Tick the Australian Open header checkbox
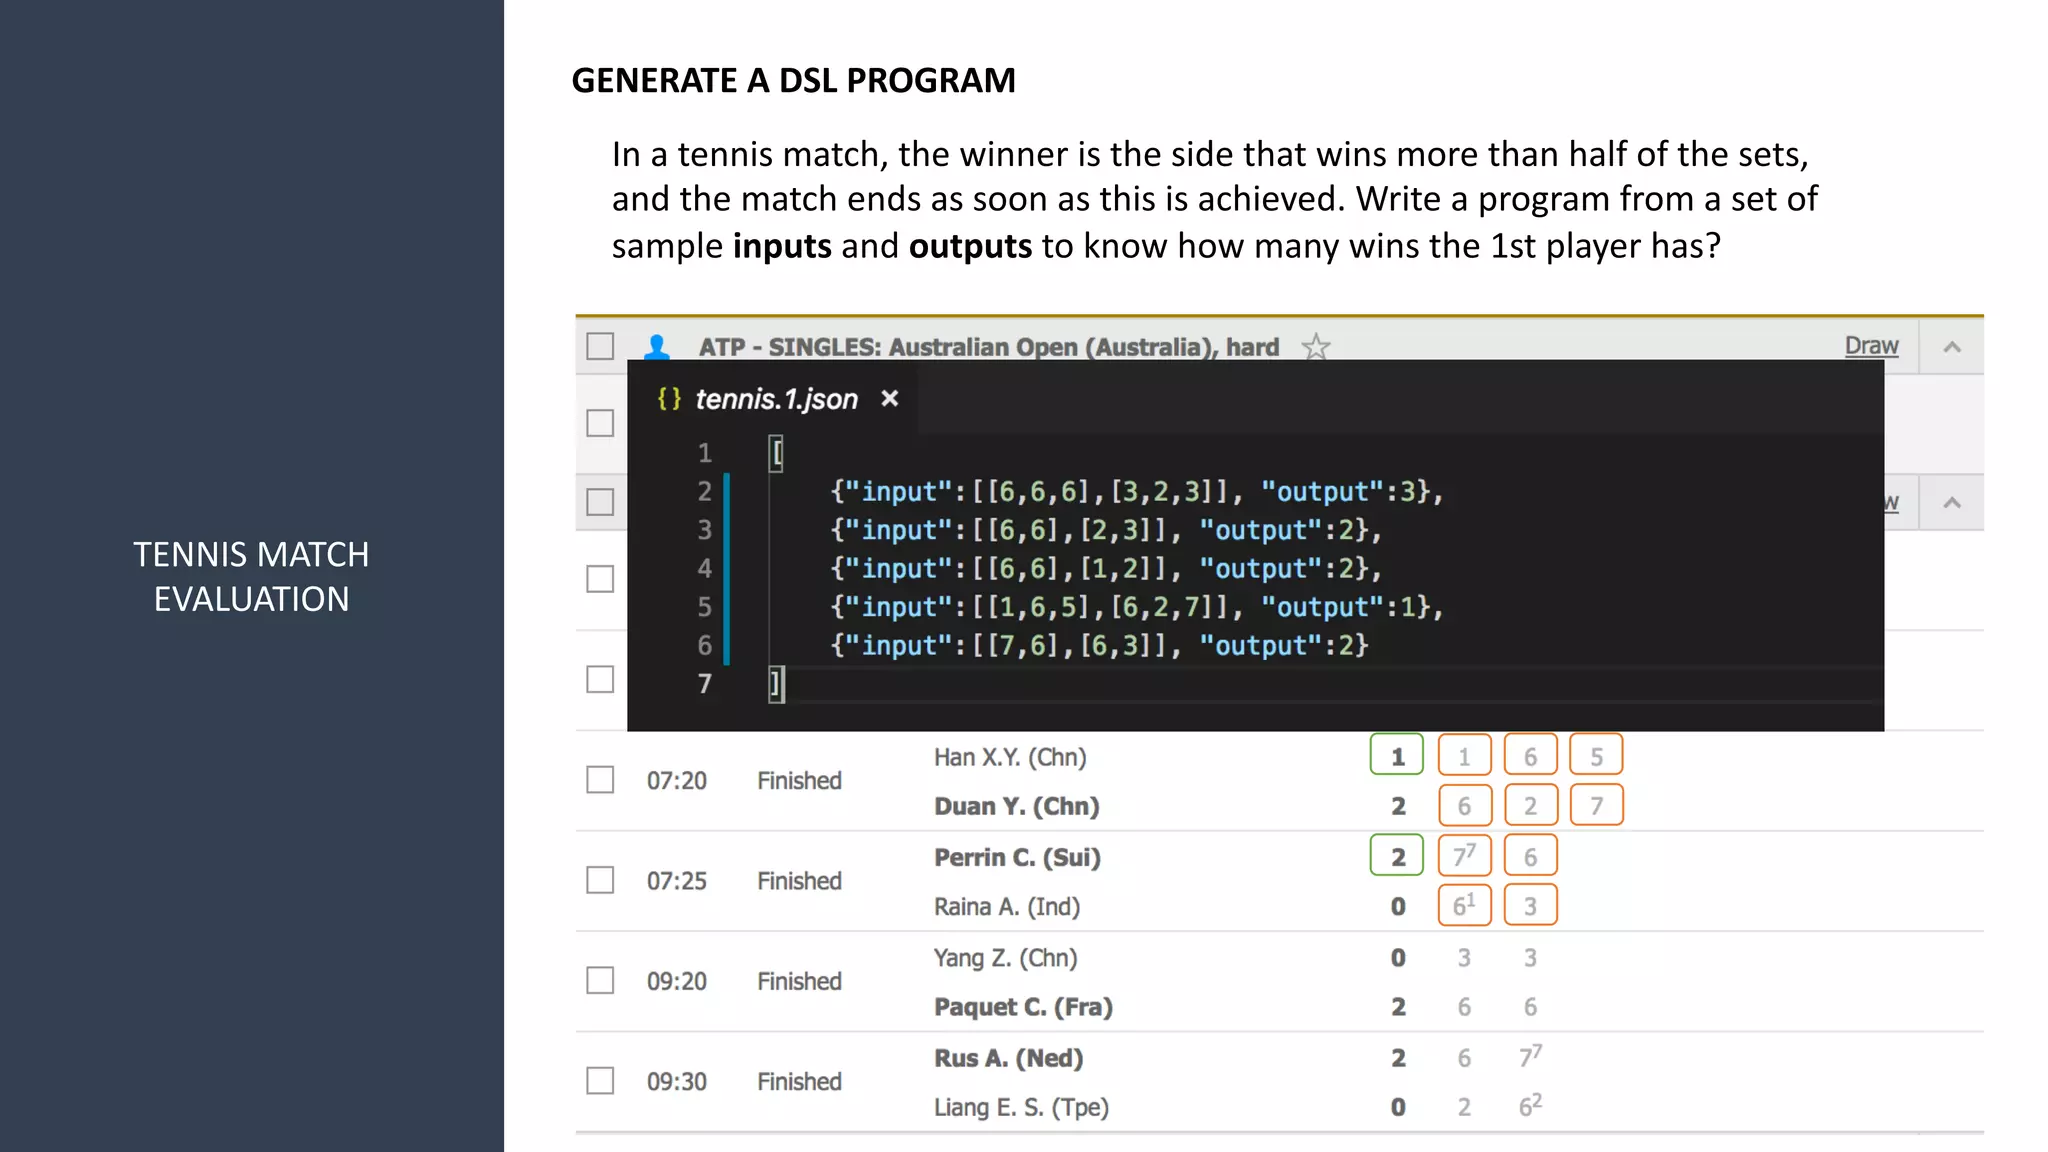The width and height of the screenshot is (2048, 1152). (x=600, y=346)
